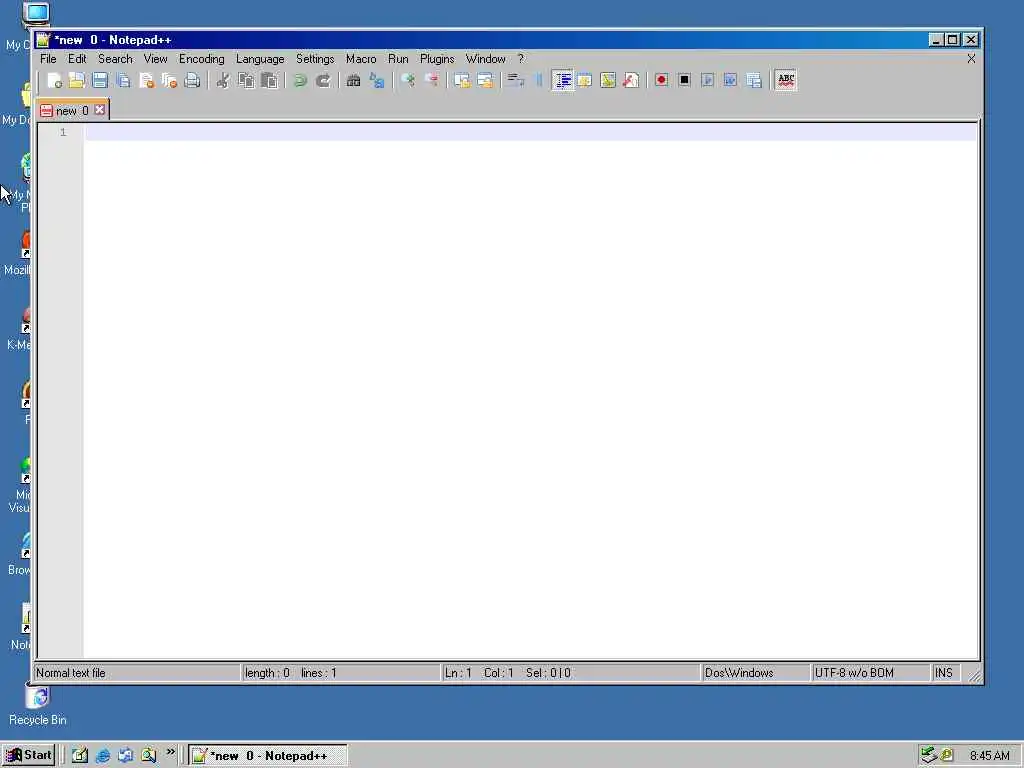
Task: Click the Open file toolbar icon
Action: point(77,80)
